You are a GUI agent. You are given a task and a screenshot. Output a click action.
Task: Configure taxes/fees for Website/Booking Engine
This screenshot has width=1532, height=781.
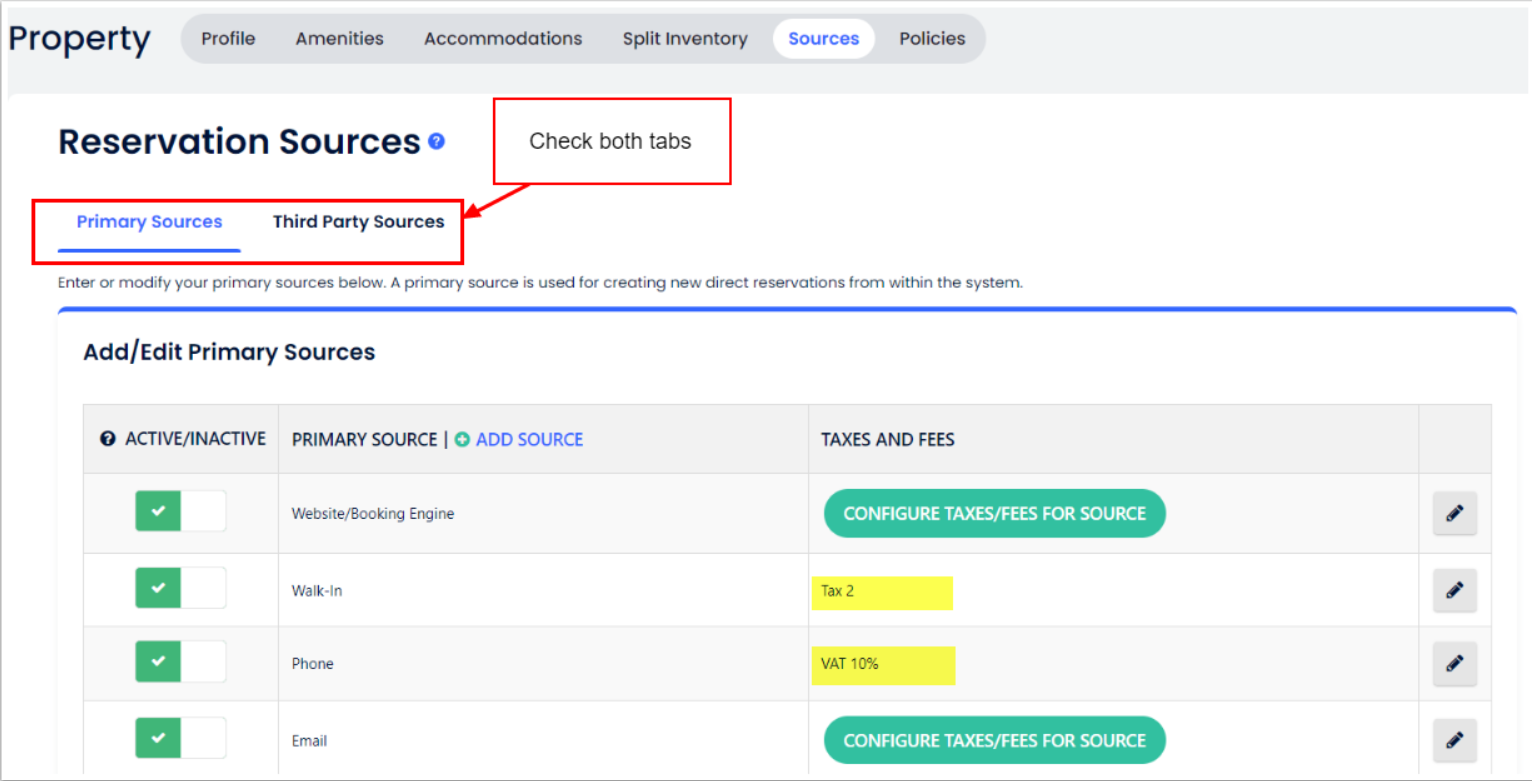tap(994, 513)
